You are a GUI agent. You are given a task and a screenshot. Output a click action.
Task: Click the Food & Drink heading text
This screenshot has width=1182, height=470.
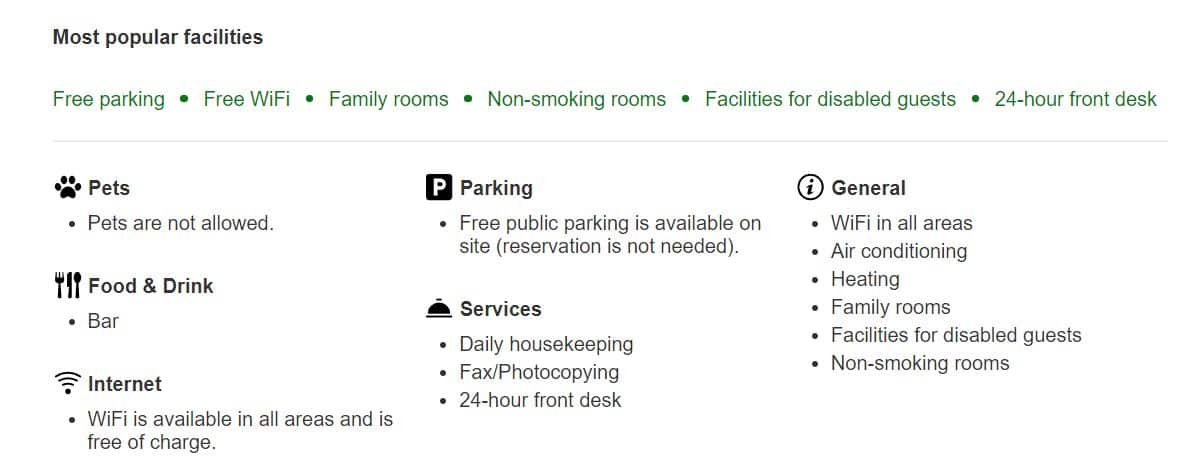pyautogui.click(x=151, y=286)
